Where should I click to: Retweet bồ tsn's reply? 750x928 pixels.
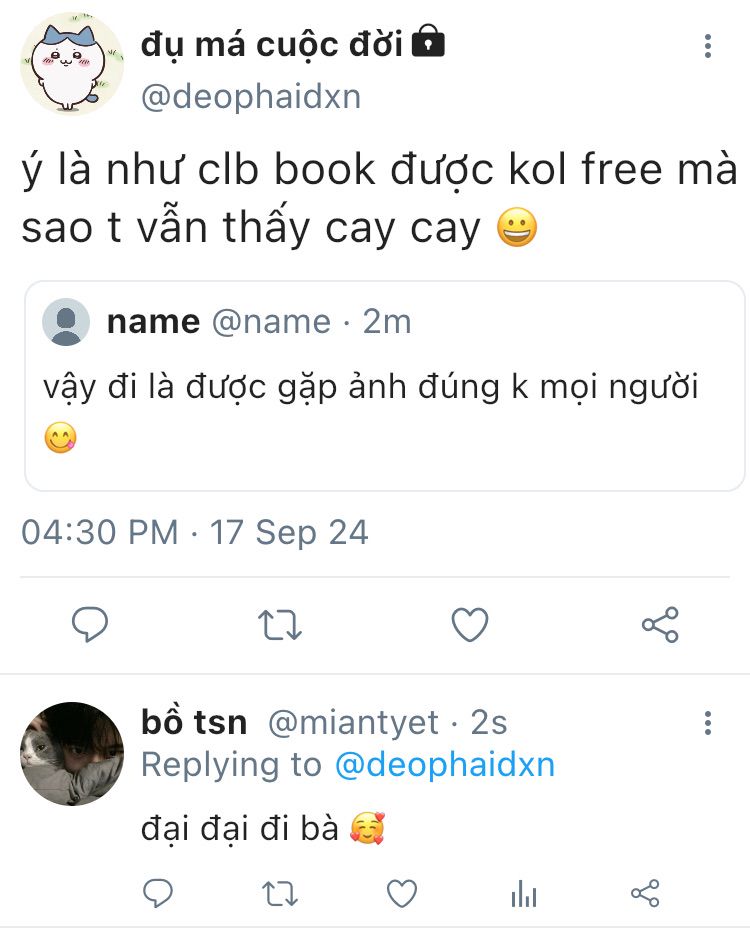tap(280, 894)
